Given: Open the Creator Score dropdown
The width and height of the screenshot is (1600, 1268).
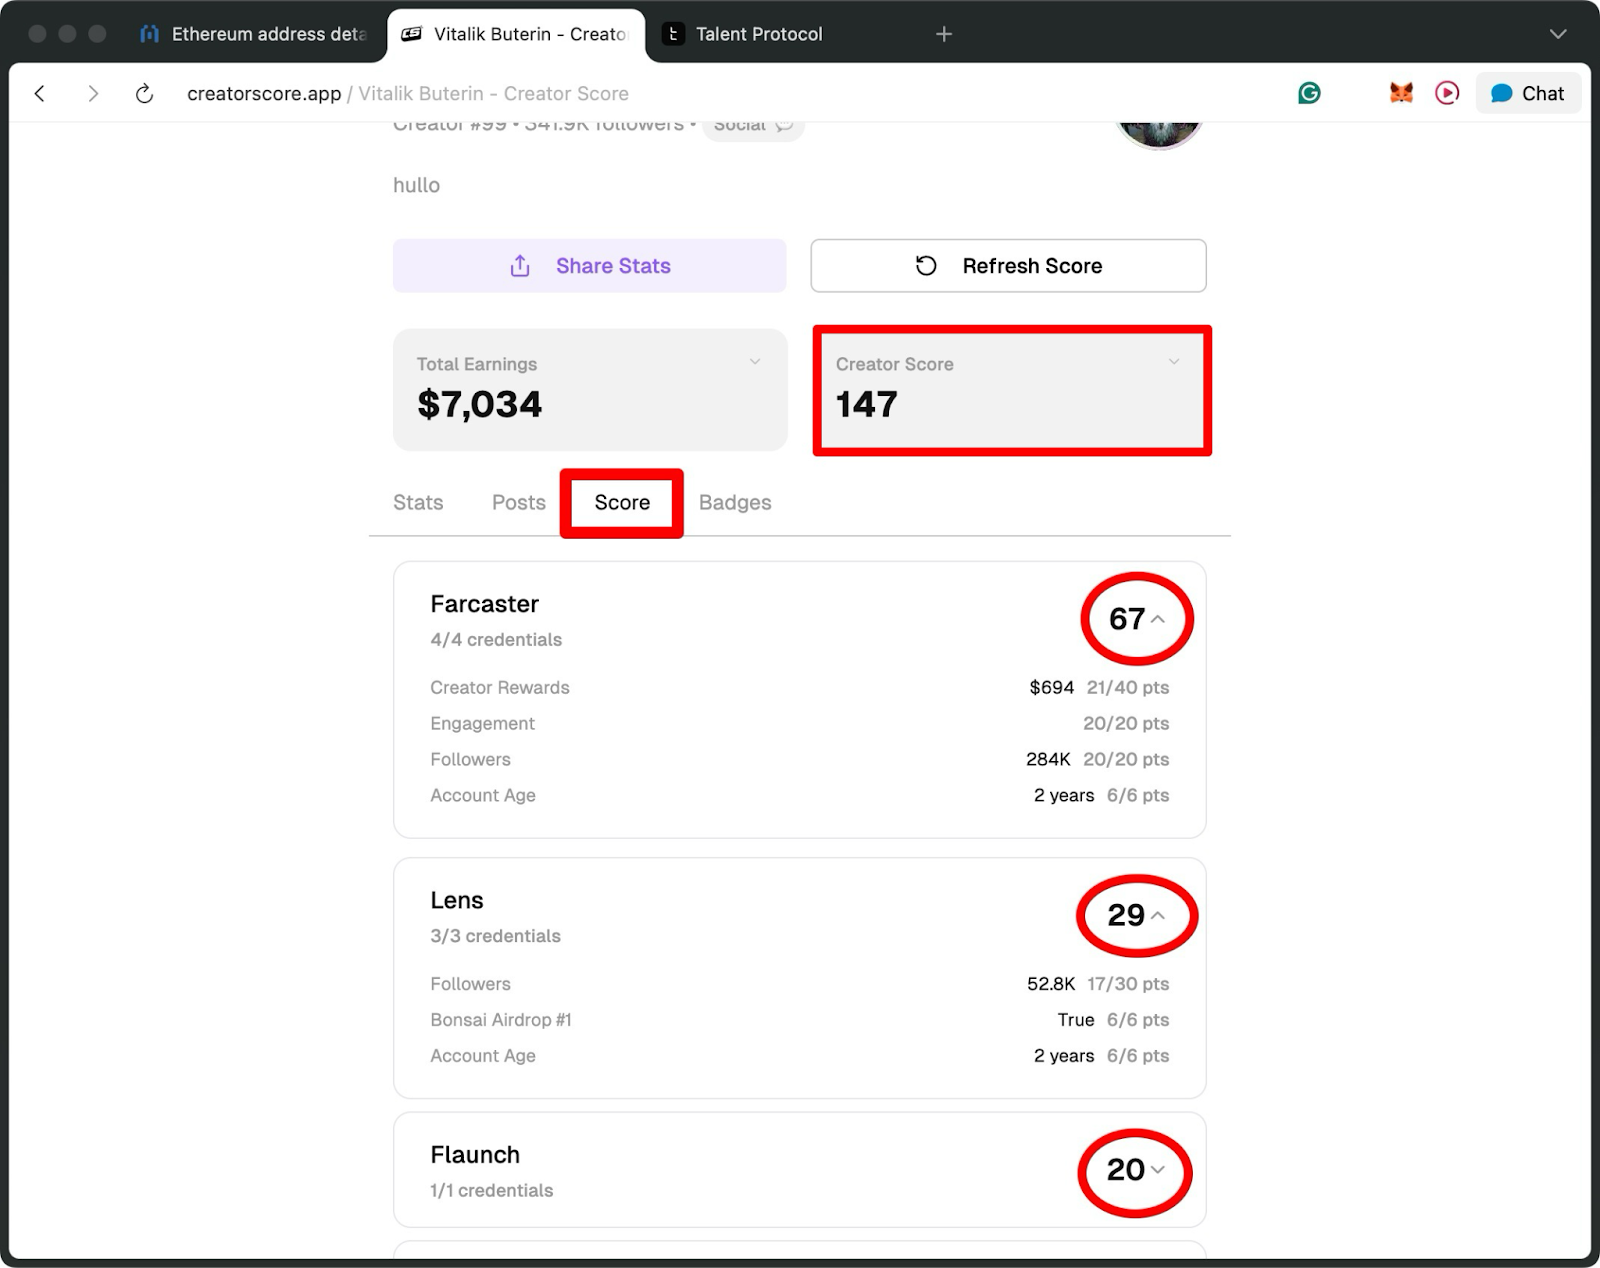Looking at the screenshot, I should 1174,363.
